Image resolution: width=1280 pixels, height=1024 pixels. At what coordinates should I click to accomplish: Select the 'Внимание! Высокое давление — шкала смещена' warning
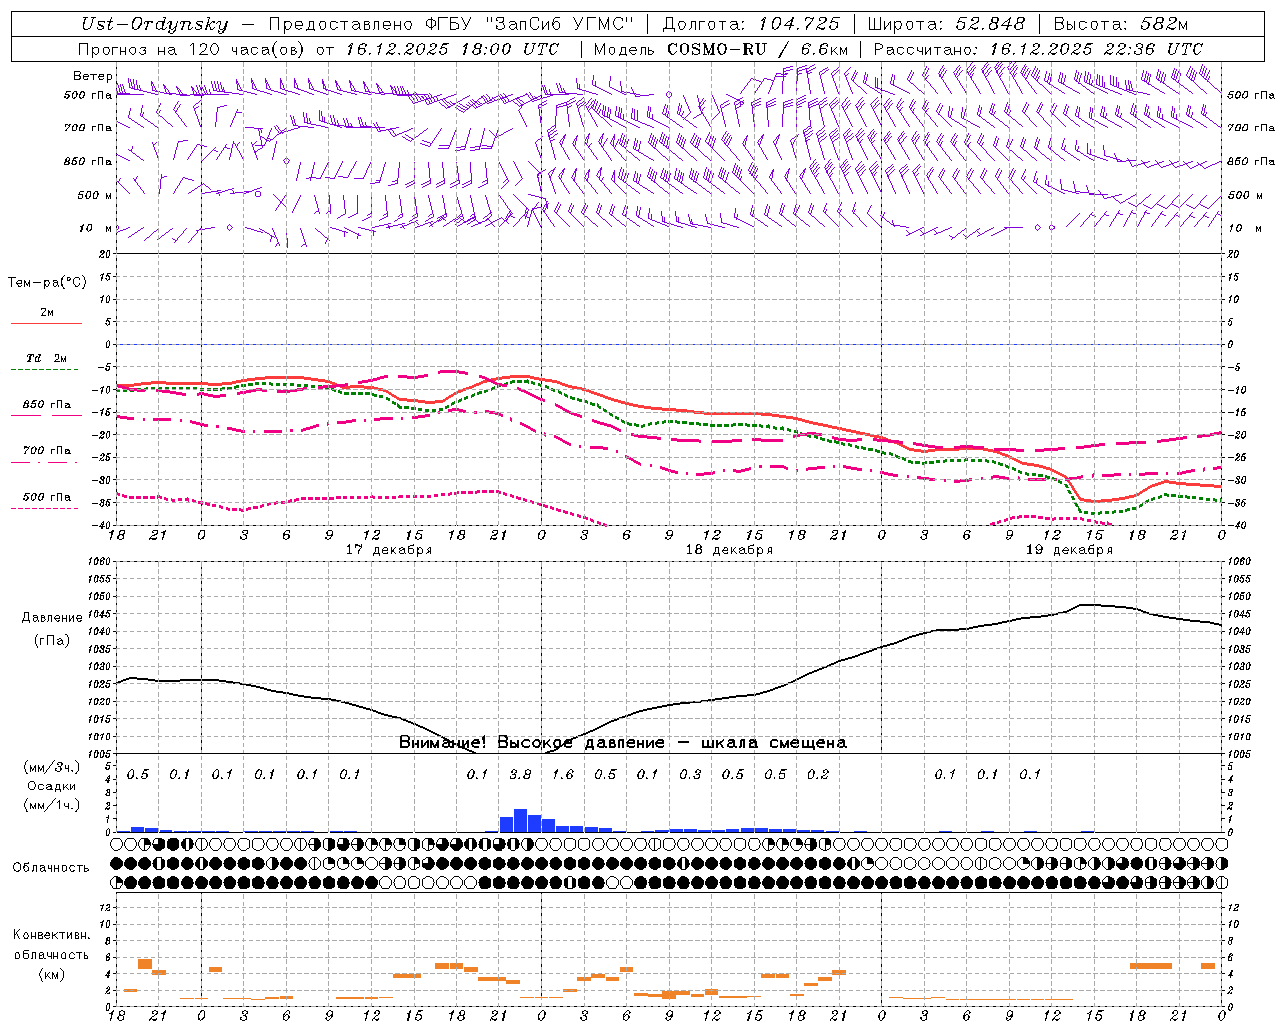[623, 743]
